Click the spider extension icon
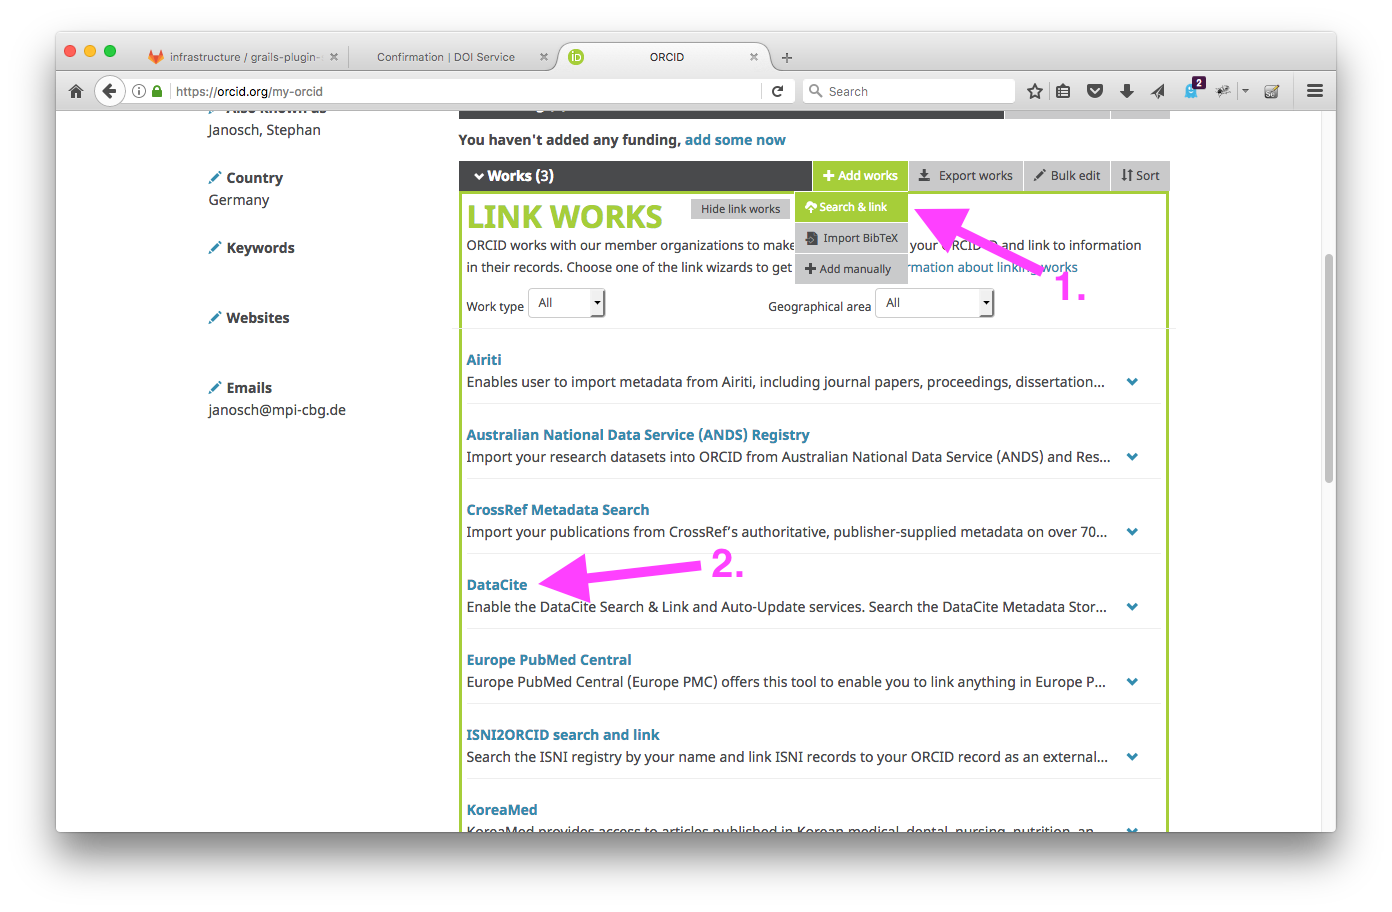The width and height of the screenshot is (1392, 912). coord(1223,91)
